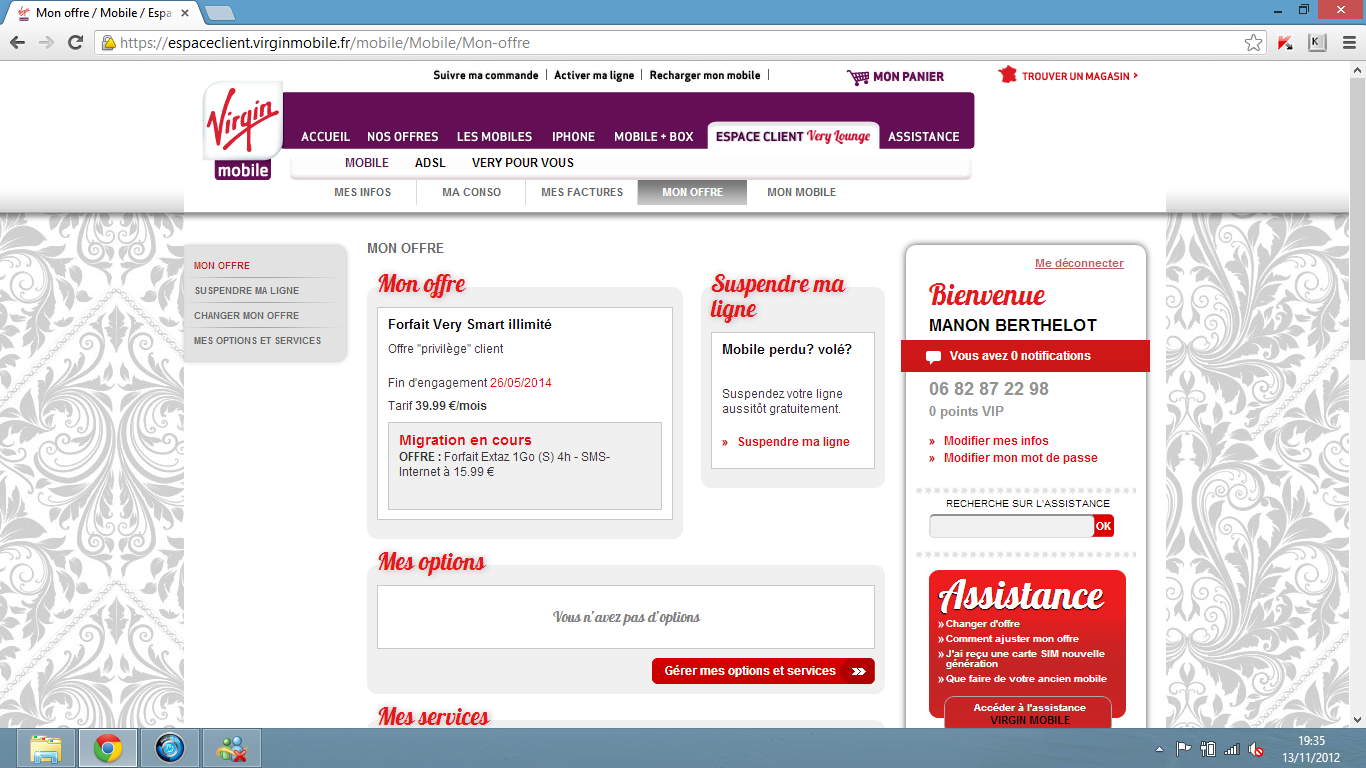1366x768 pixels.
Task: Go to the MON MOBILE section
Action: [802, 192]
